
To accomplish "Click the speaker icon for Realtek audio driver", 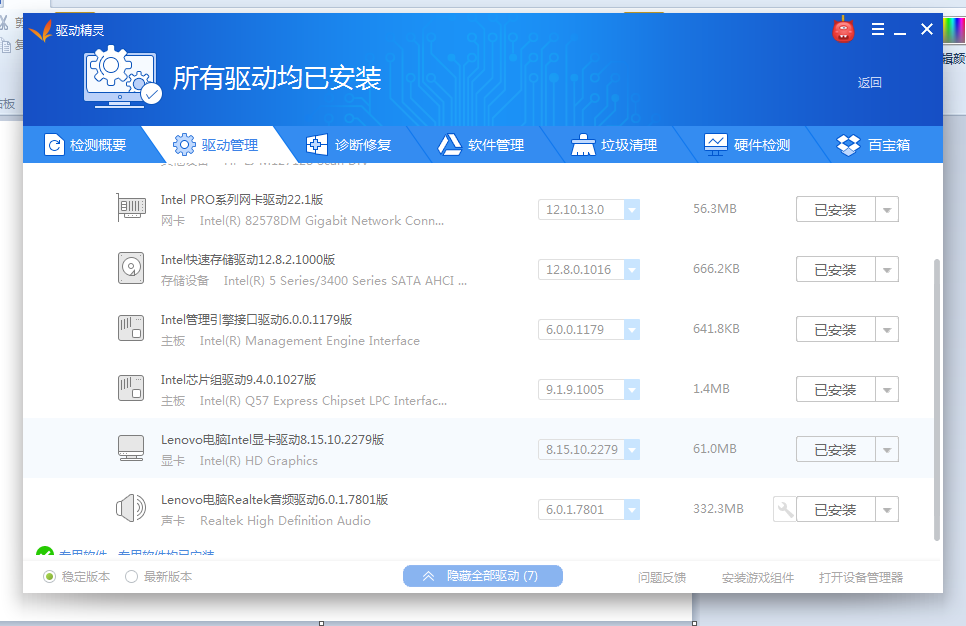I will pos(131,508).
